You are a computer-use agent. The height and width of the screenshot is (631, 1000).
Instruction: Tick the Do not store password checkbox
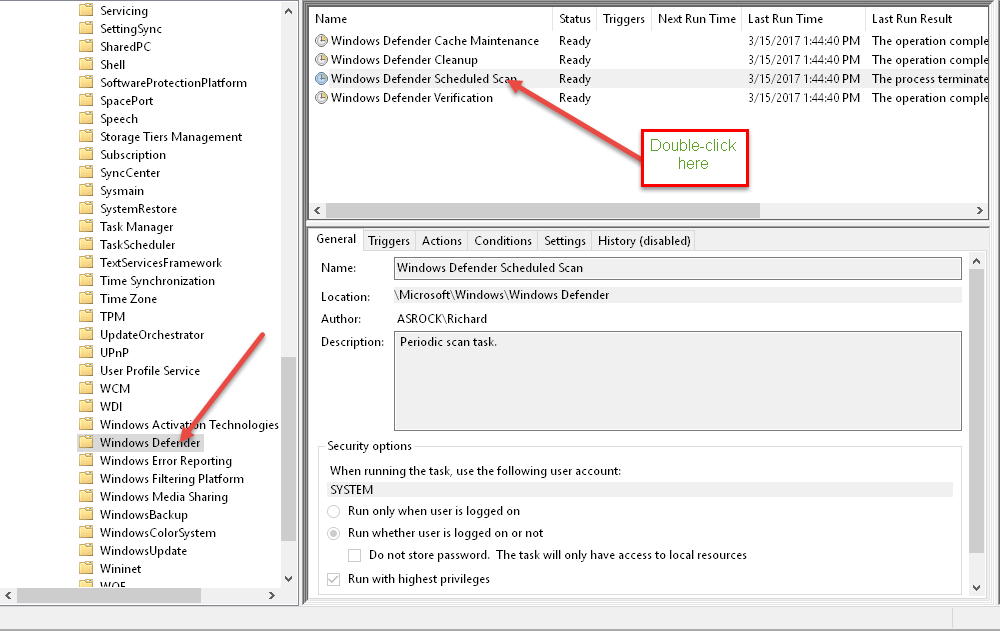[355, 555]
